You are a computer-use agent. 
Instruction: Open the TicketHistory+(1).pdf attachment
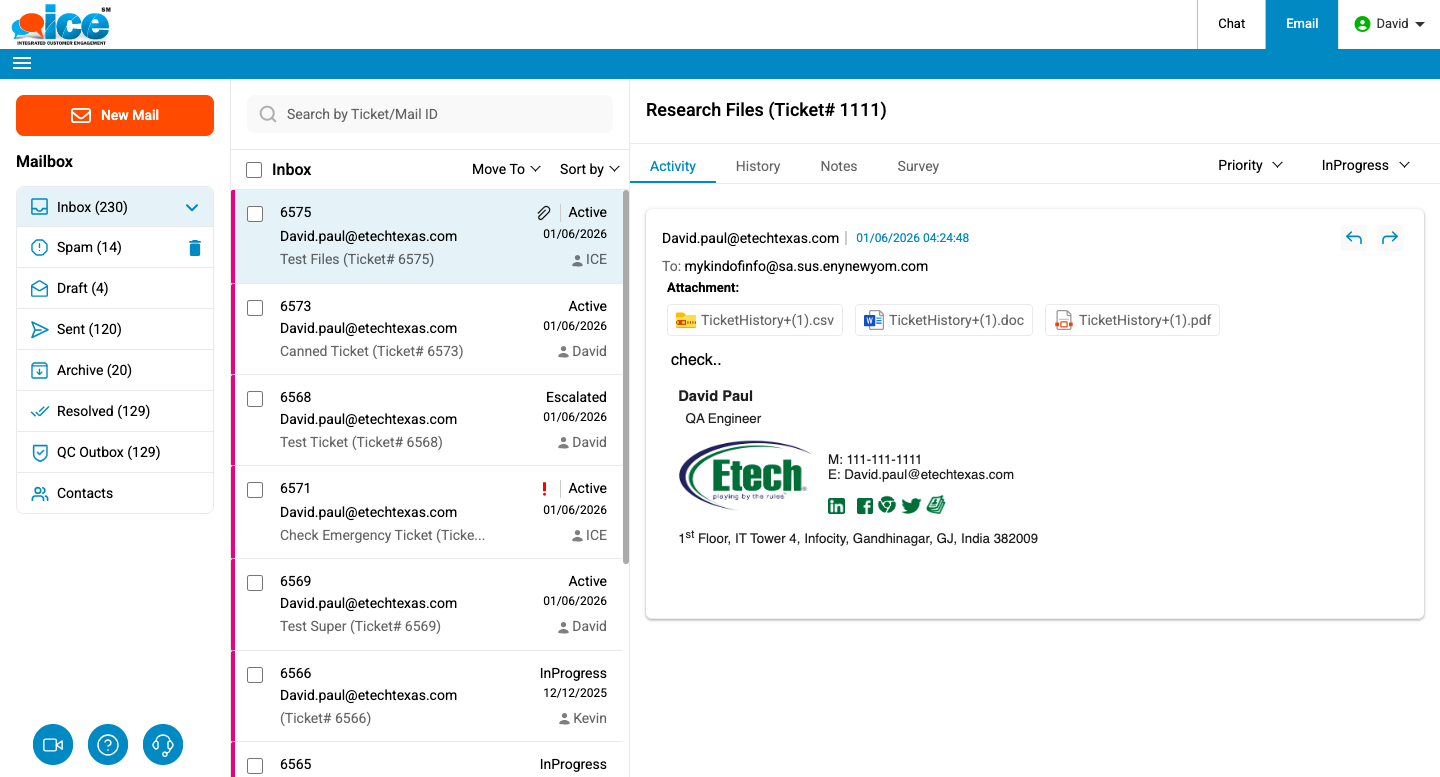coord(1132,320)
